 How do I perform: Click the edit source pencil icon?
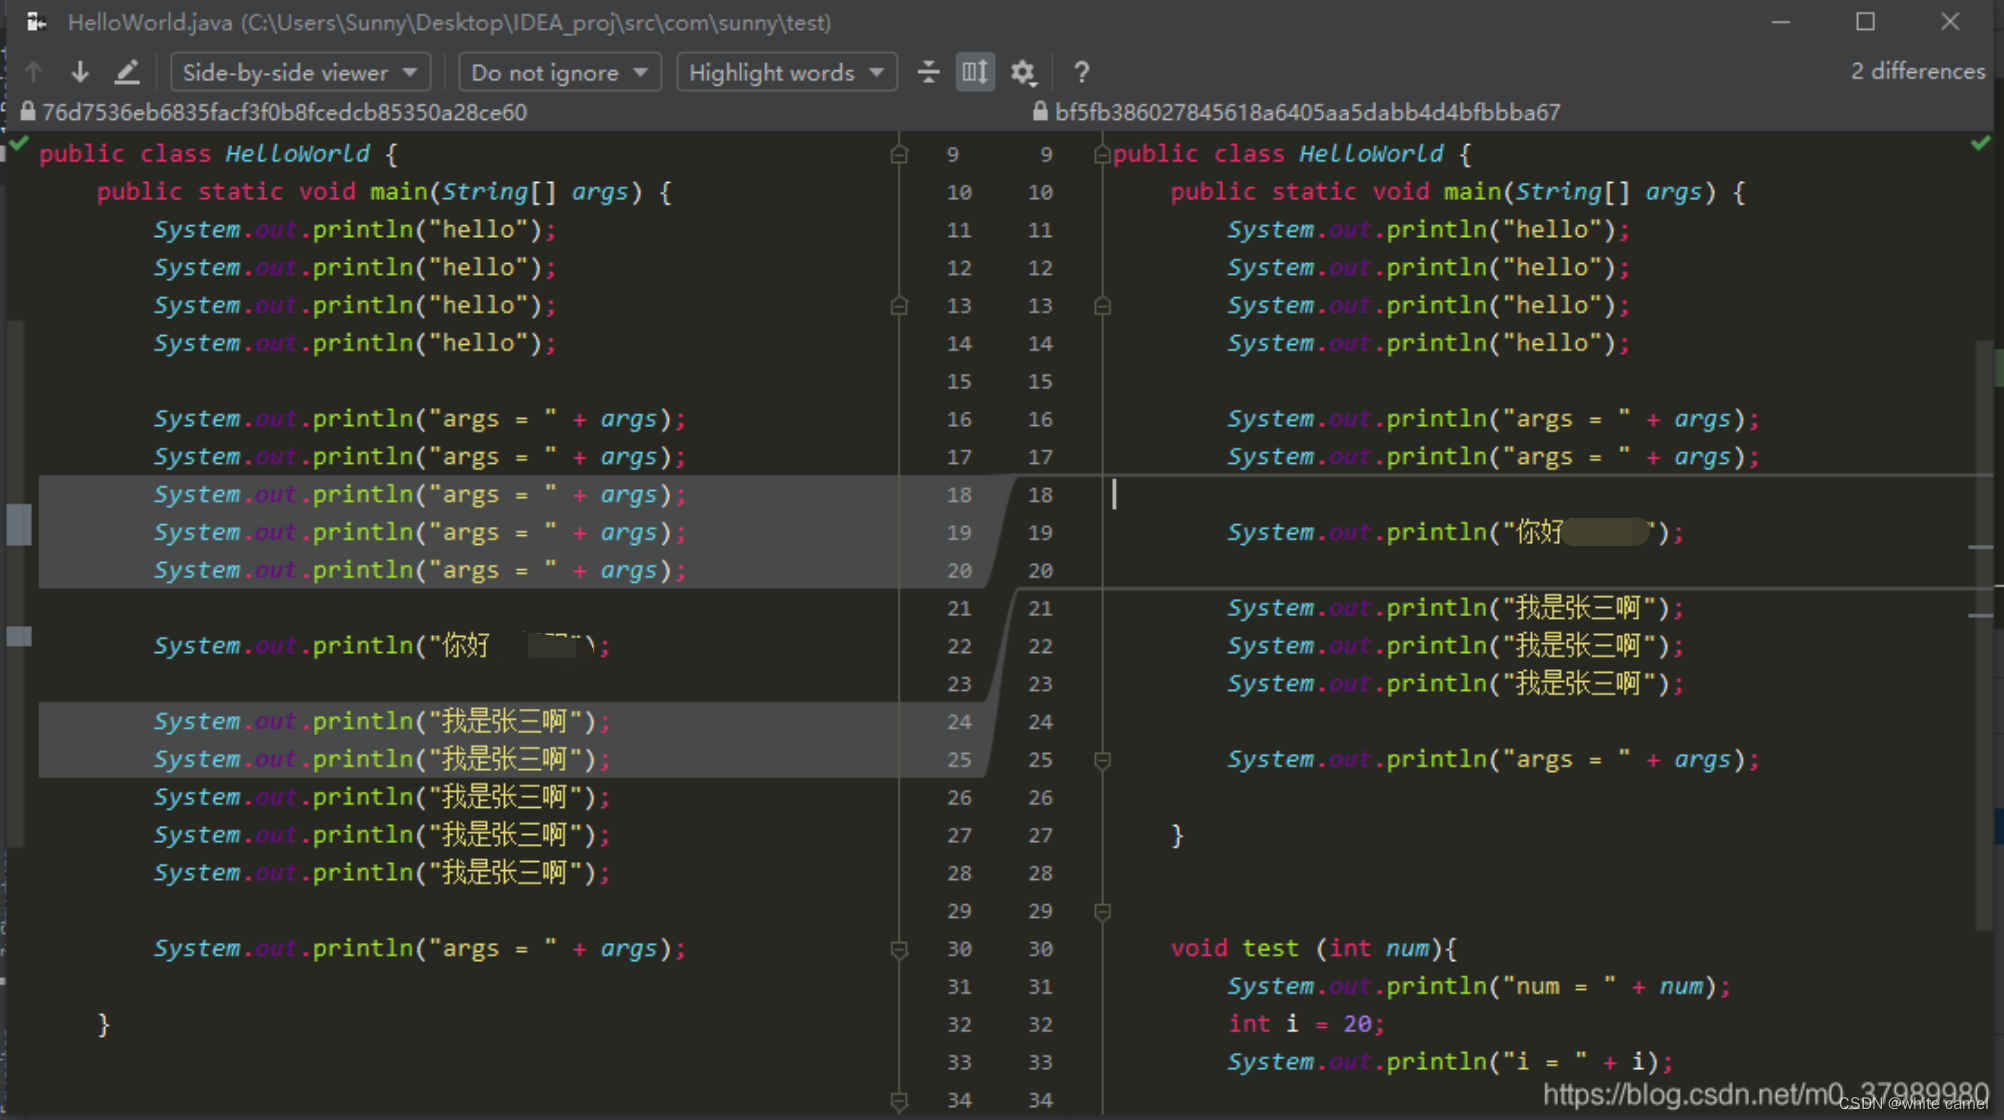coord(127,72)
